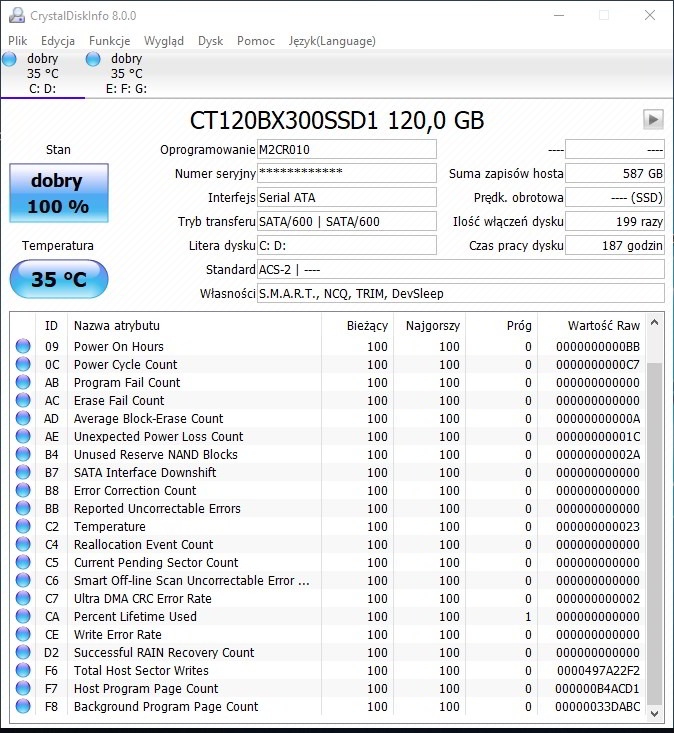The image size is (674, 733).
Task: Click the Własności features field
Action: click(x=460, y=294)
